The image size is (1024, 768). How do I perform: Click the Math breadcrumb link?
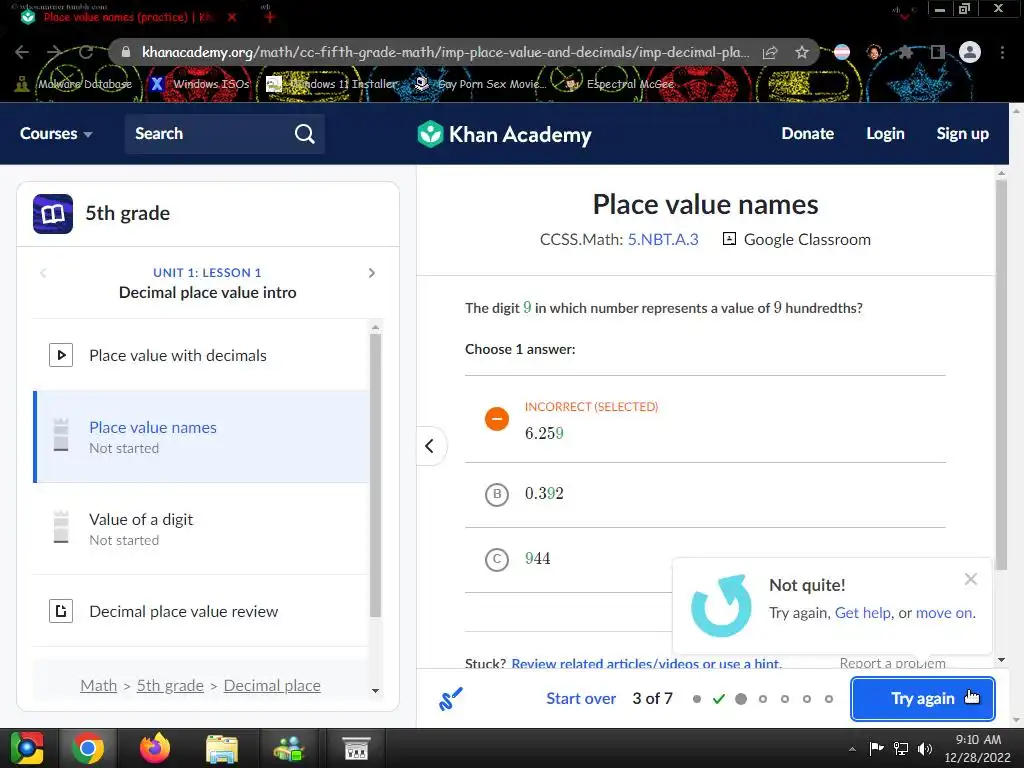[x=99, y=686]
